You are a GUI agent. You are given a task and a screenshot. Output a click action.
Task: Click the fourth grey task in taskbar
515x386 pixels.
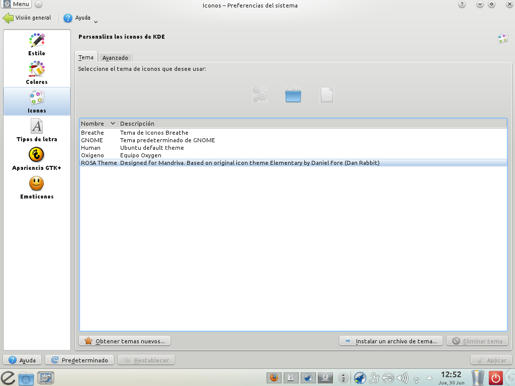325,378
